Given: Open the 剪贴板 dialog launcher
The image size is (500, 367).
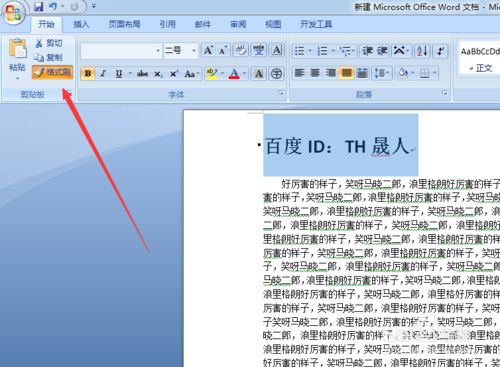Looking at the screenshot, I should (x=68, y=93).
